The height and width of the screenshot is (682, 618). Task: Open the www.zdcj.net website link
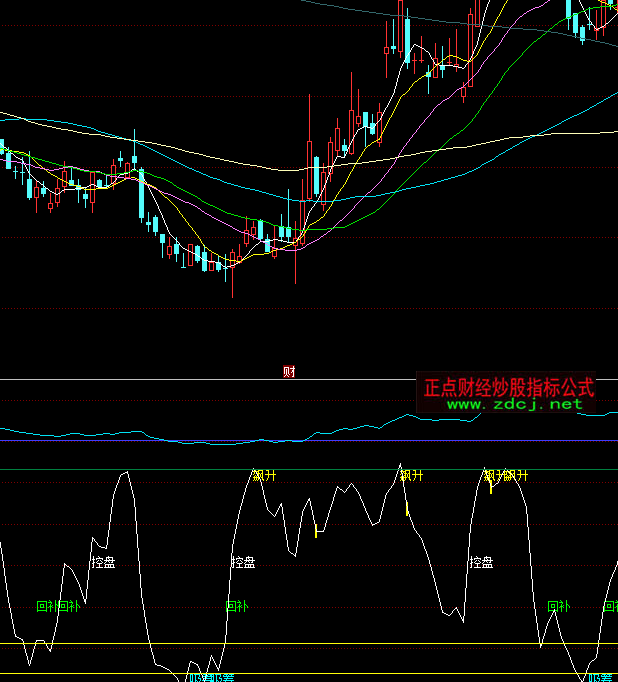point(514,404)
